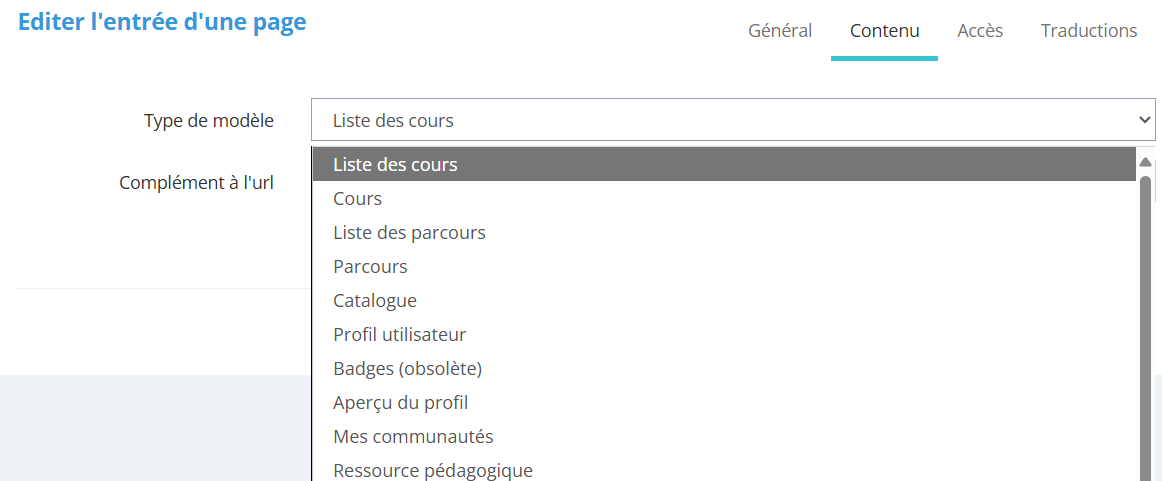The width and height of the screenshot is (1162, 481).
Task: Click the Type de modèle label
Action: coord(208,121)
